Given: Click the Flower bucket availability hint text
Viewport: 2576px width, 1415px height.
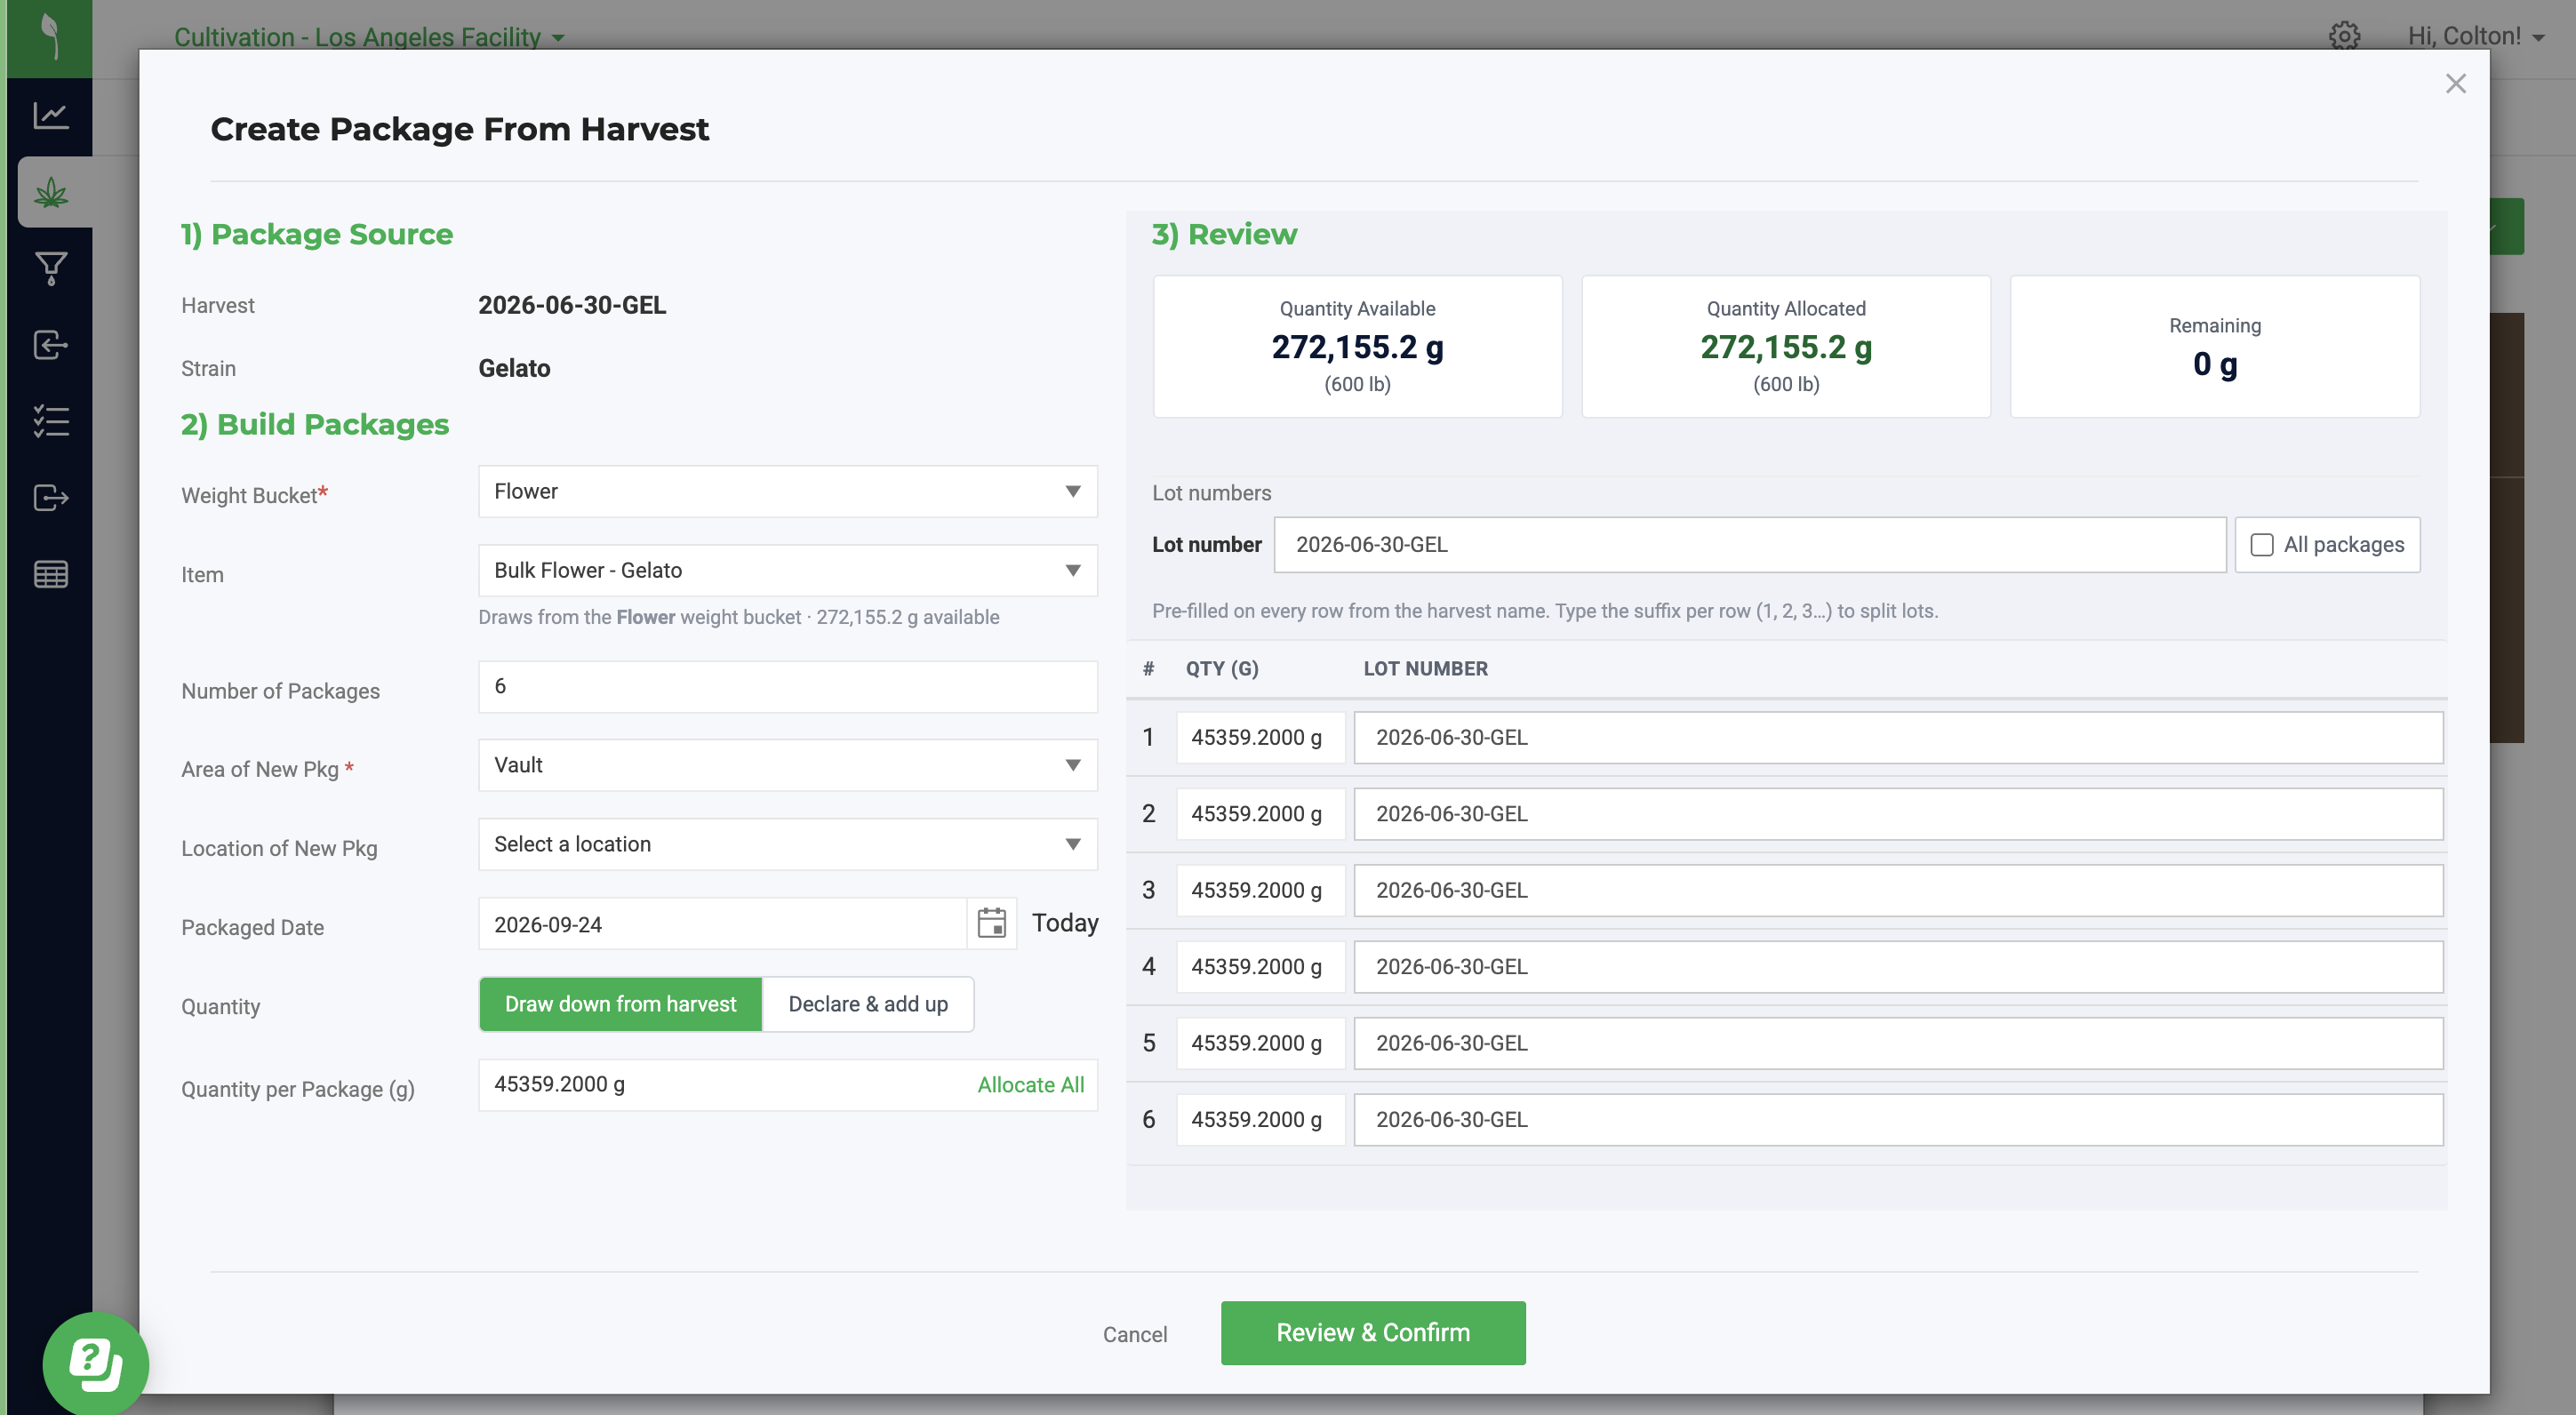Looking at the screenshot, I should coord(738,618).
